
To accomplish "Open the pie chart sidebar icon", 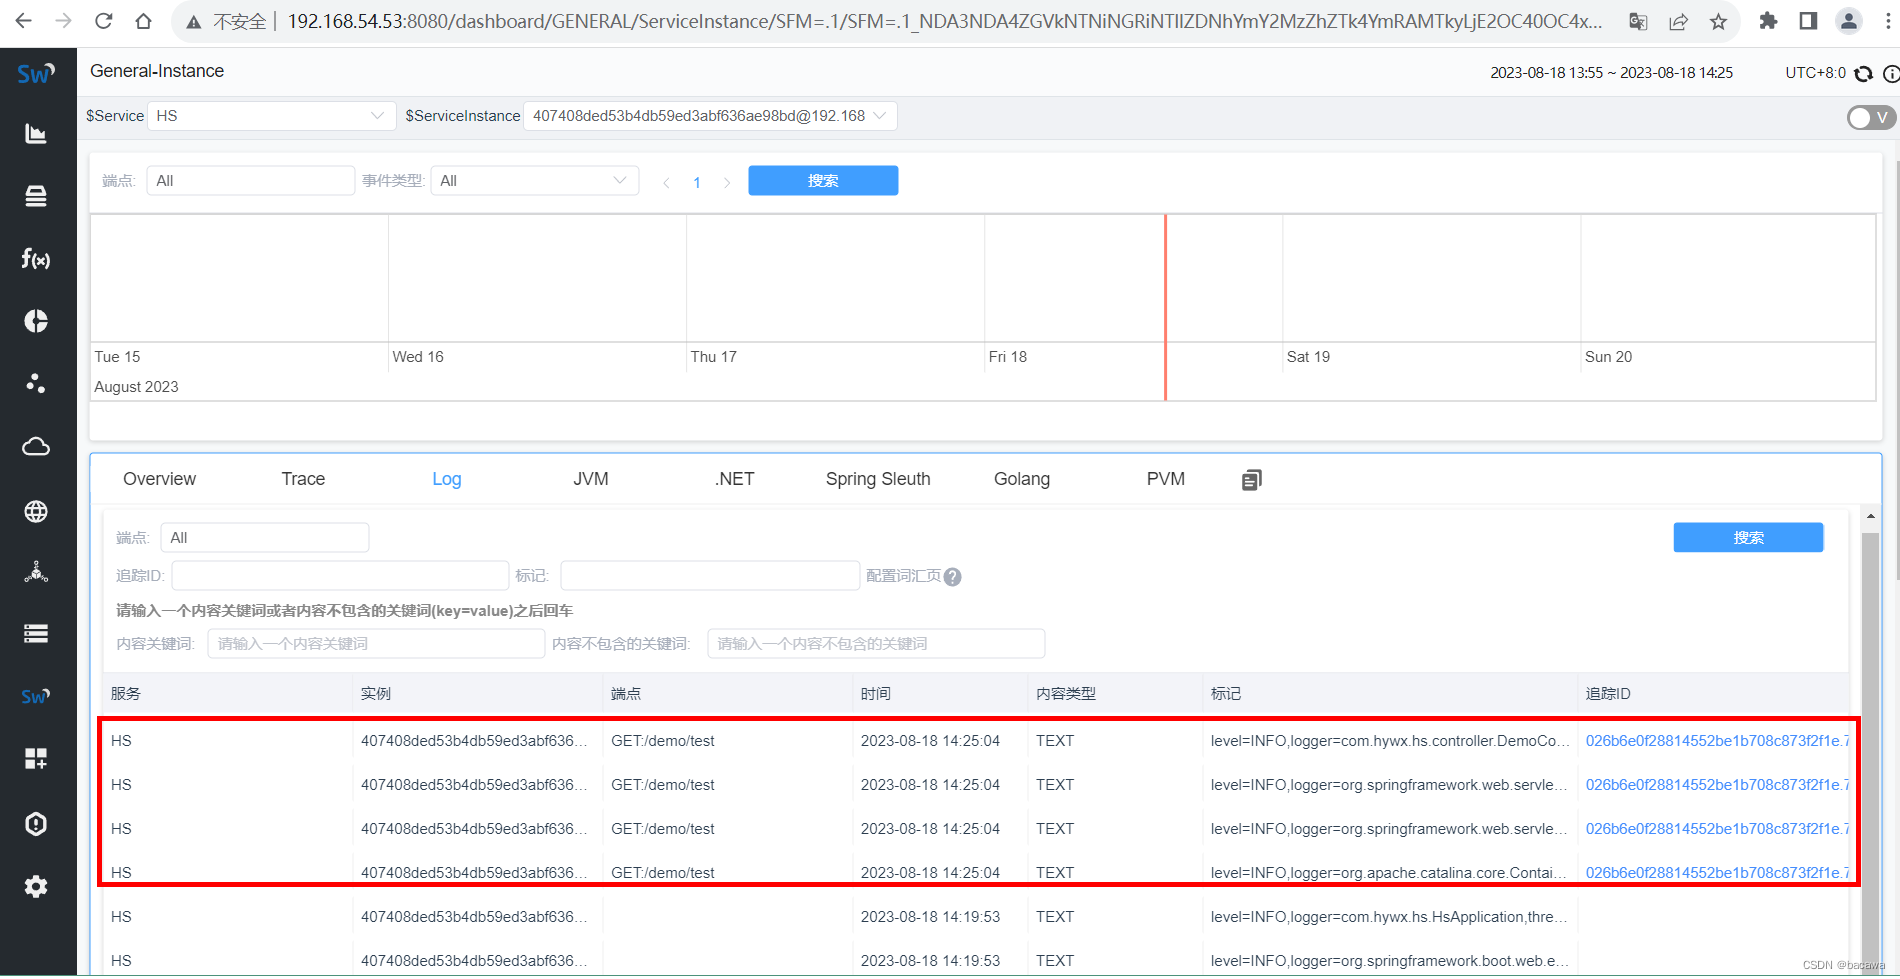I will [x=36, y=321].
